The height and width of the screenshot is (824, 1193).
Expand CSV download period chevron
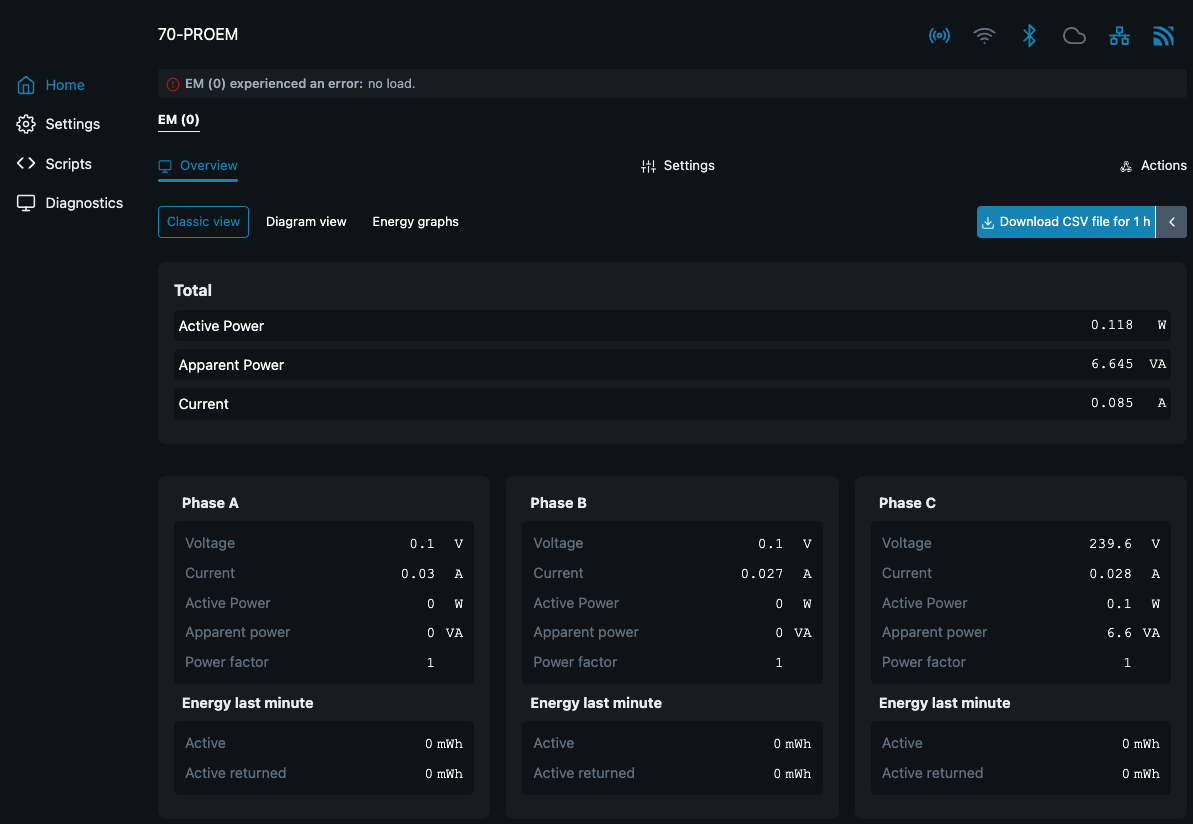[1172, 222]
